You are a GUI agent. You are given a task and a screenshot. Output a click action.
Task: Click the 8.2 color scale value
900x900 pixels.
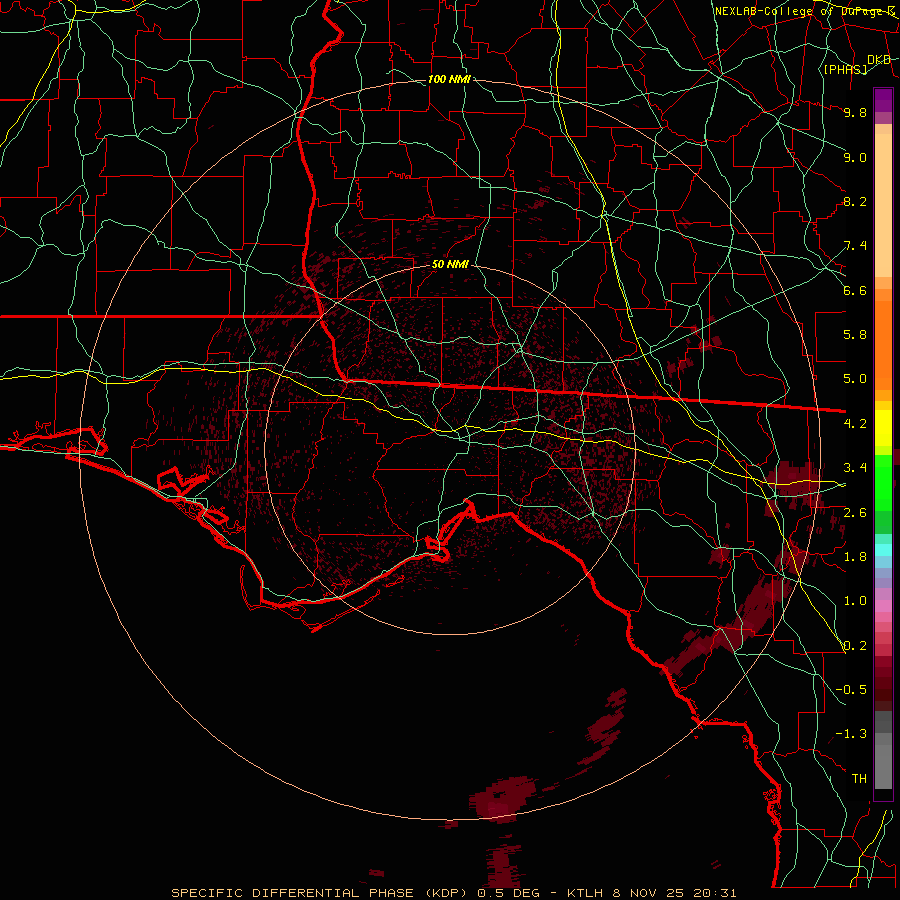tap(855, 201)
